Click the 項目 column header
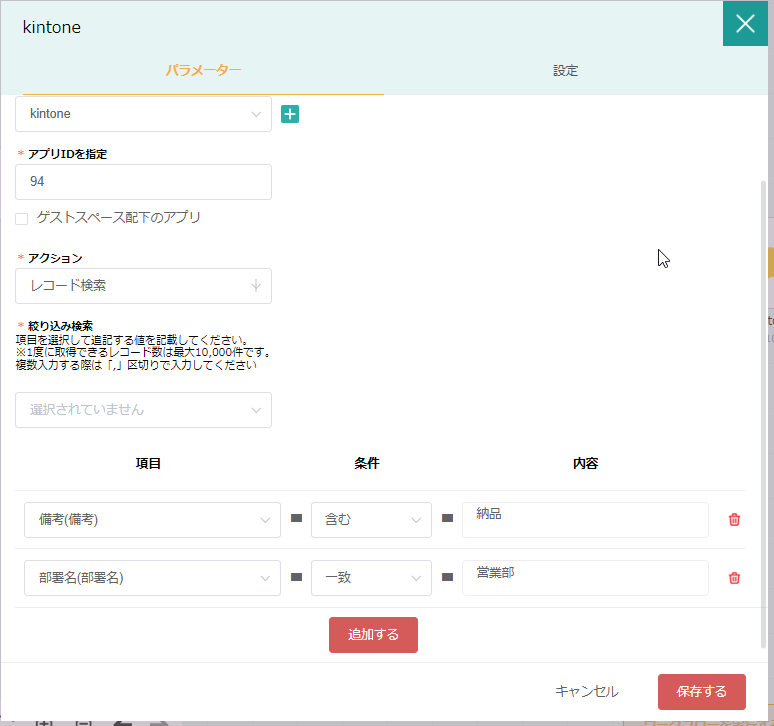The height and width of the screenshot is (726, 774). click(x=148, y=463)
